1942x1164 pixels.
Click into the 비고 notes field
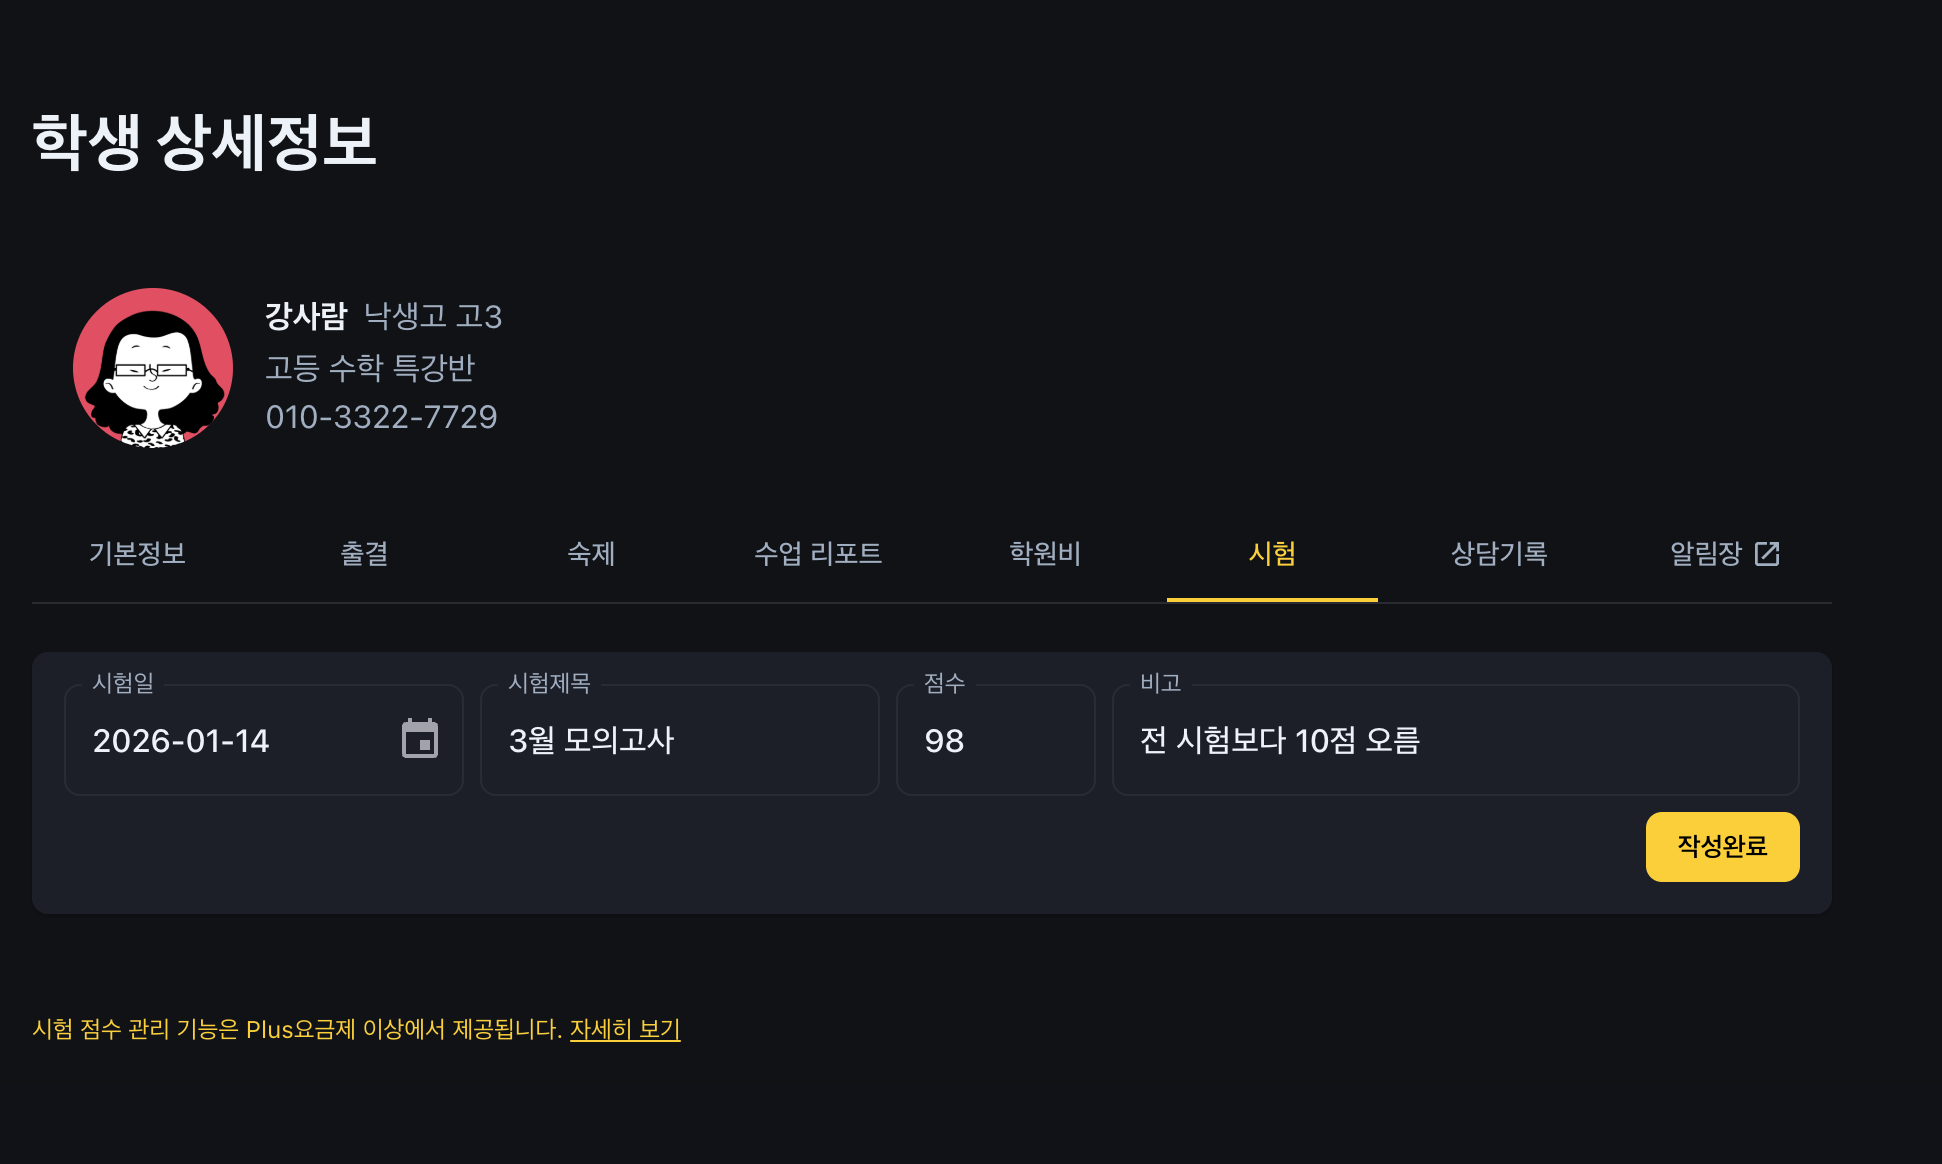pos(1455,741)
